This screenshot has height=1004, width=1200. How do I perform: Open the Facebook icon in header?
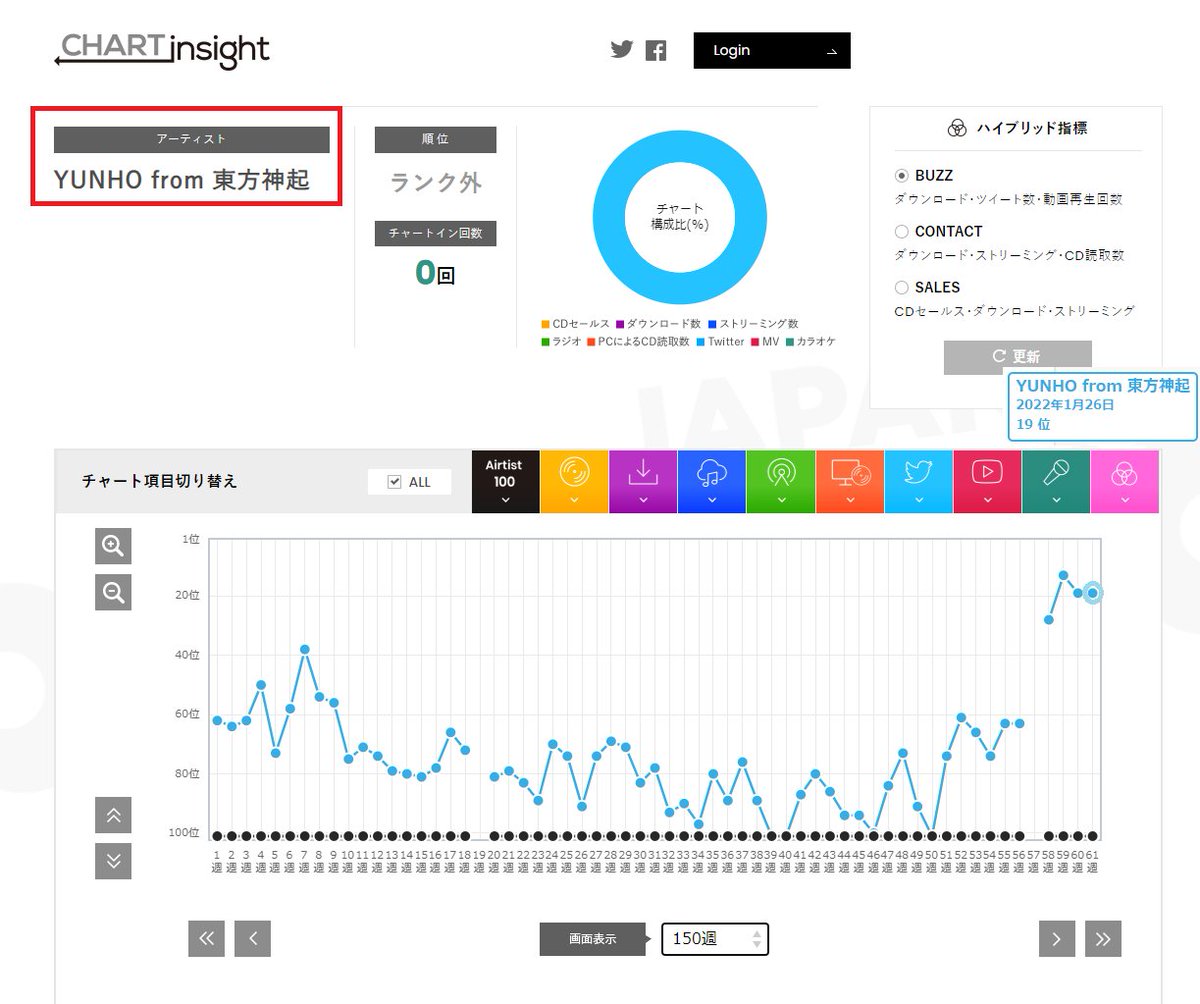click(656, 50)
